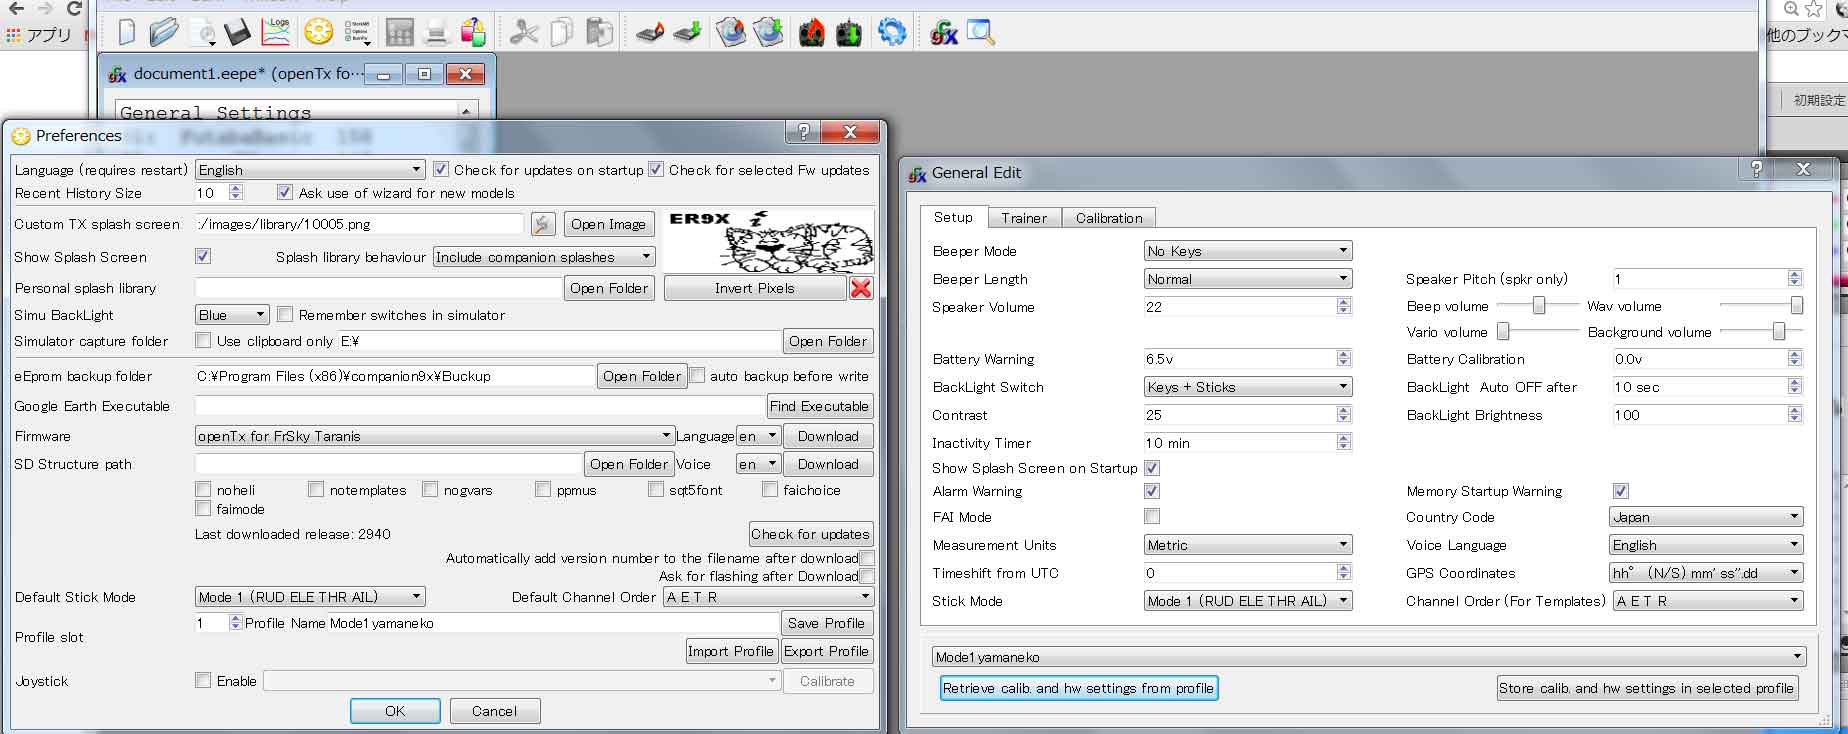Open the browser アプリ apps shortcut
1848x734 pixels.
(x=38, y=35)
